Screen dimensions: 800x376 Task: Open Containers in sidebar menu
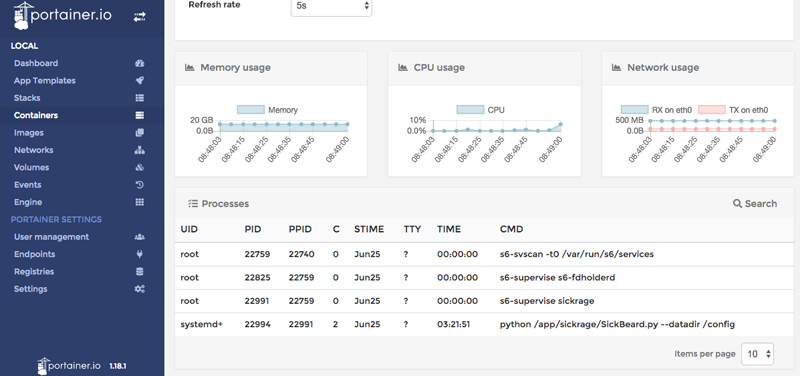point(36,115)
